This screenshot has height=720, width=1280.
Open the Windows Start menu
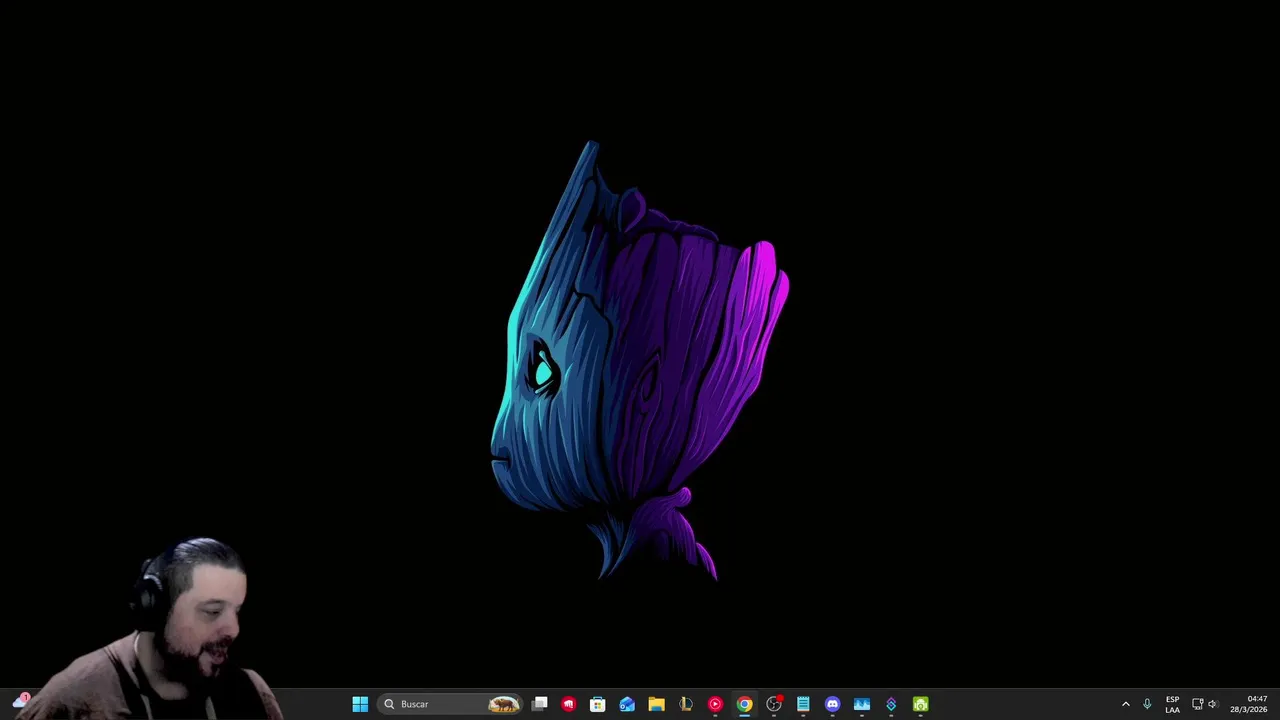tap(360, 704)
